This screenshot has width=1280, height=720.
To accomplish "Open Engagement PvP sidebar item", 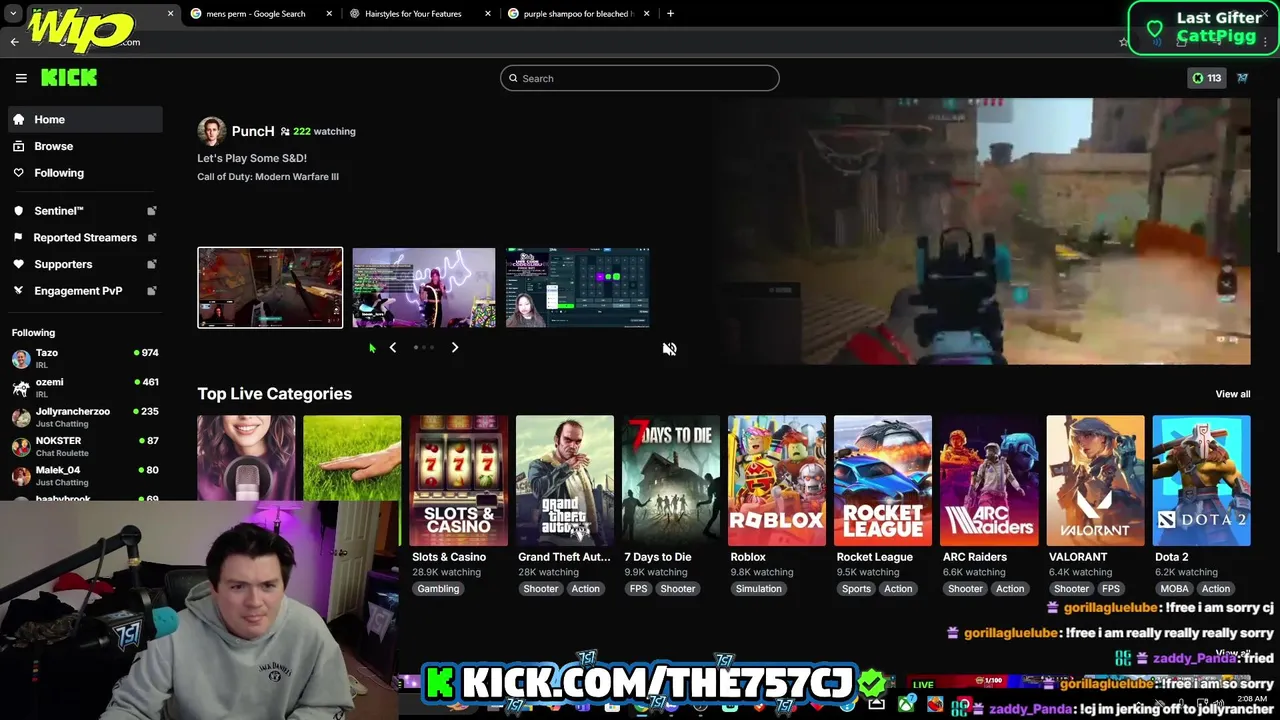I will 85,291.
